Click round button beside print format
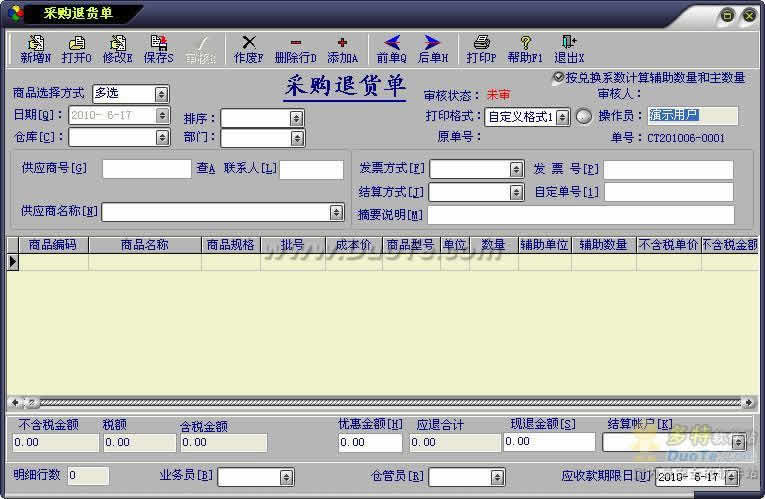Screen dimensions: 765x499 (584, 116)
